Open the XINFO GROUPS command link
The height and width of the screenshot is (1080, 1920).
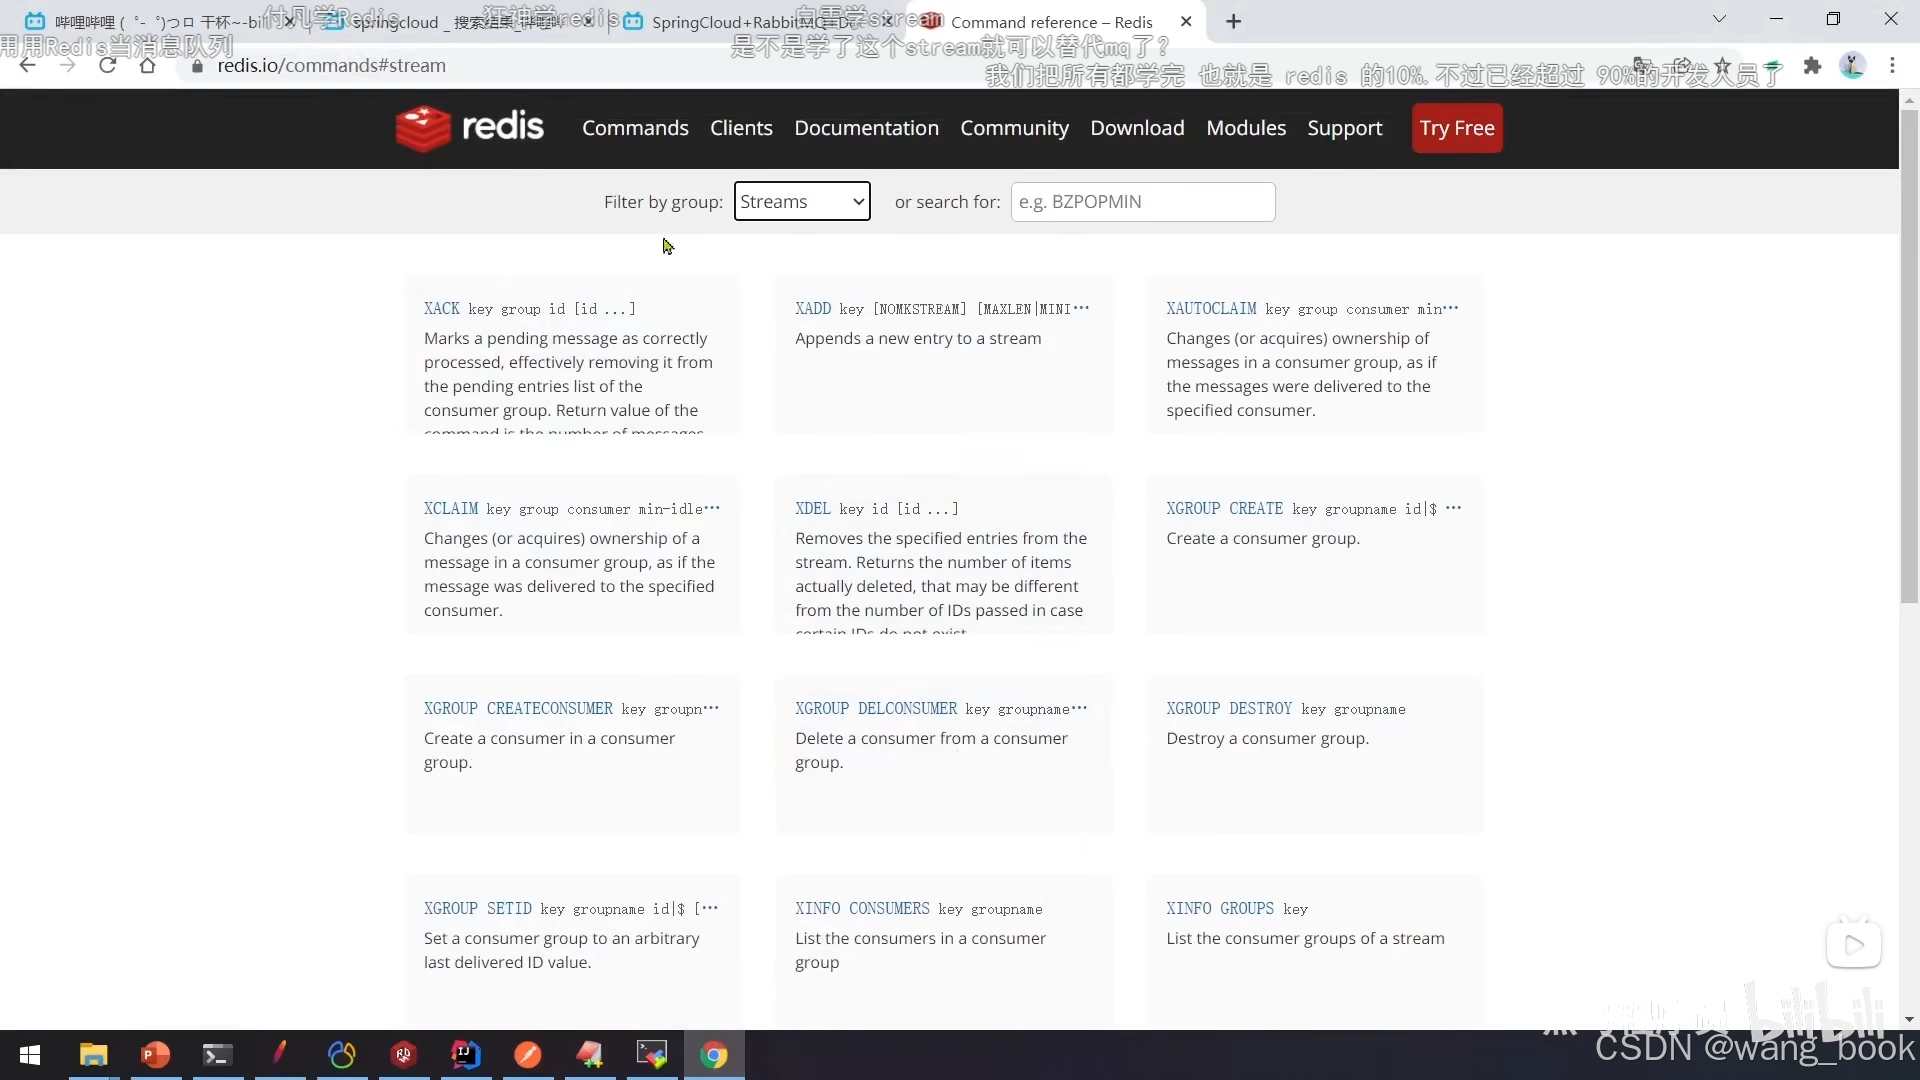[1220, 909]
